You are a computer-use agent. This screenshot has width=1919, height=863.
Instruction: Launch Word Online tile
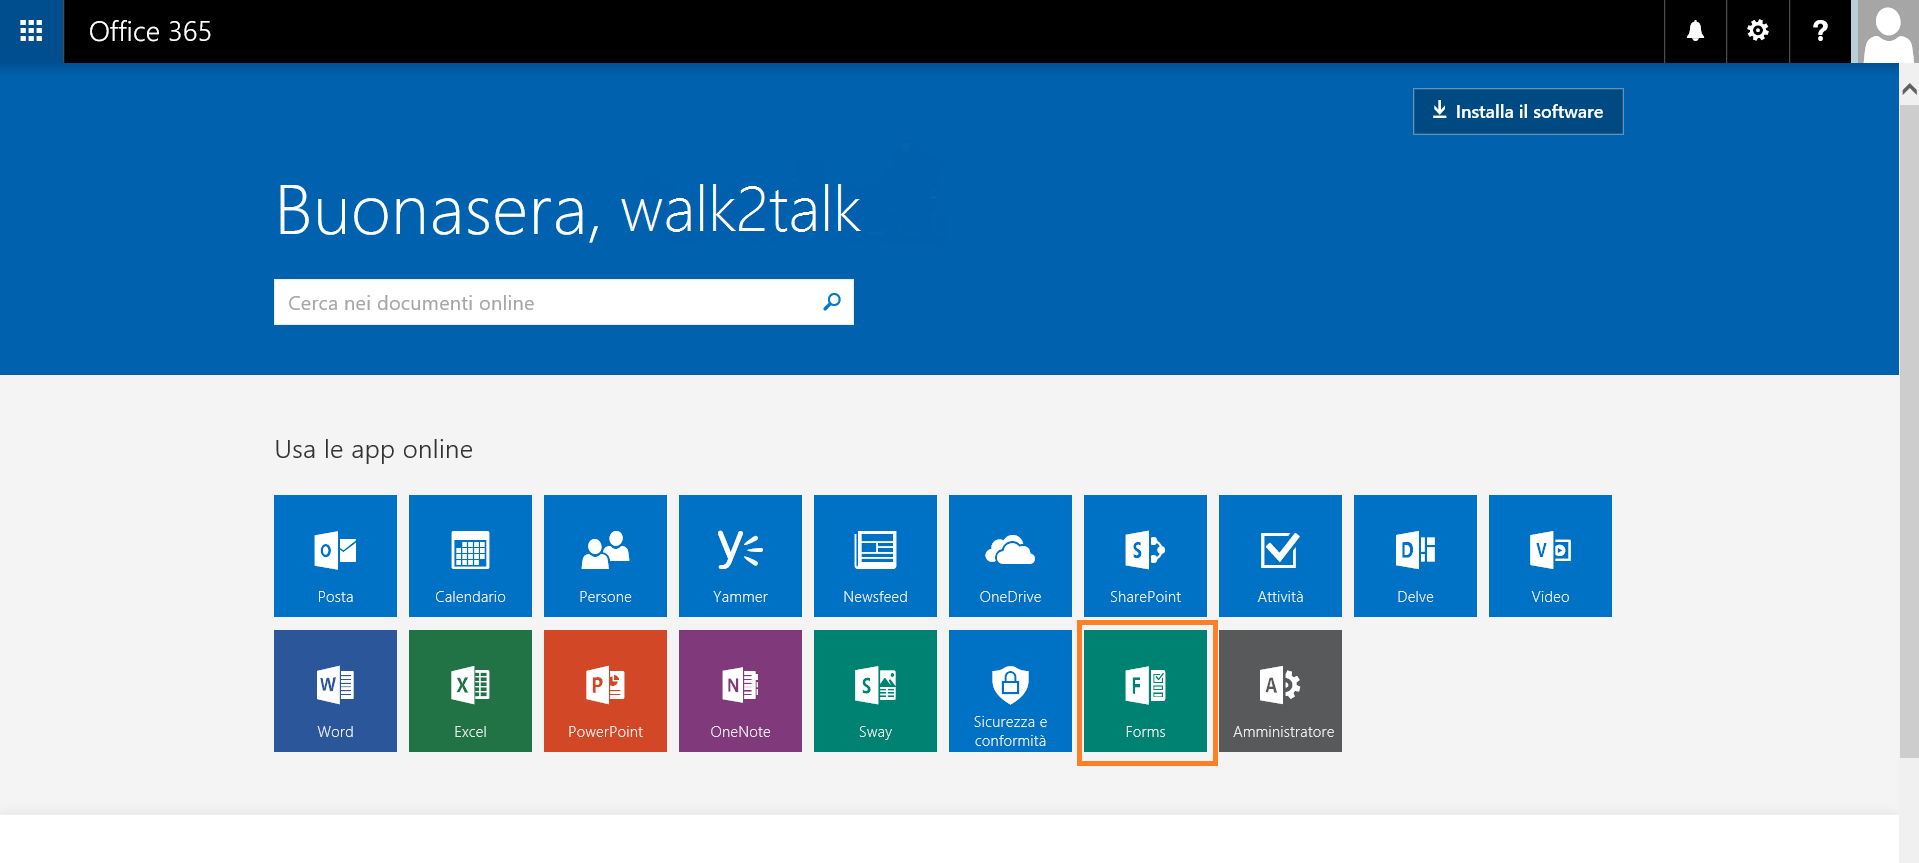coord(335,691)
